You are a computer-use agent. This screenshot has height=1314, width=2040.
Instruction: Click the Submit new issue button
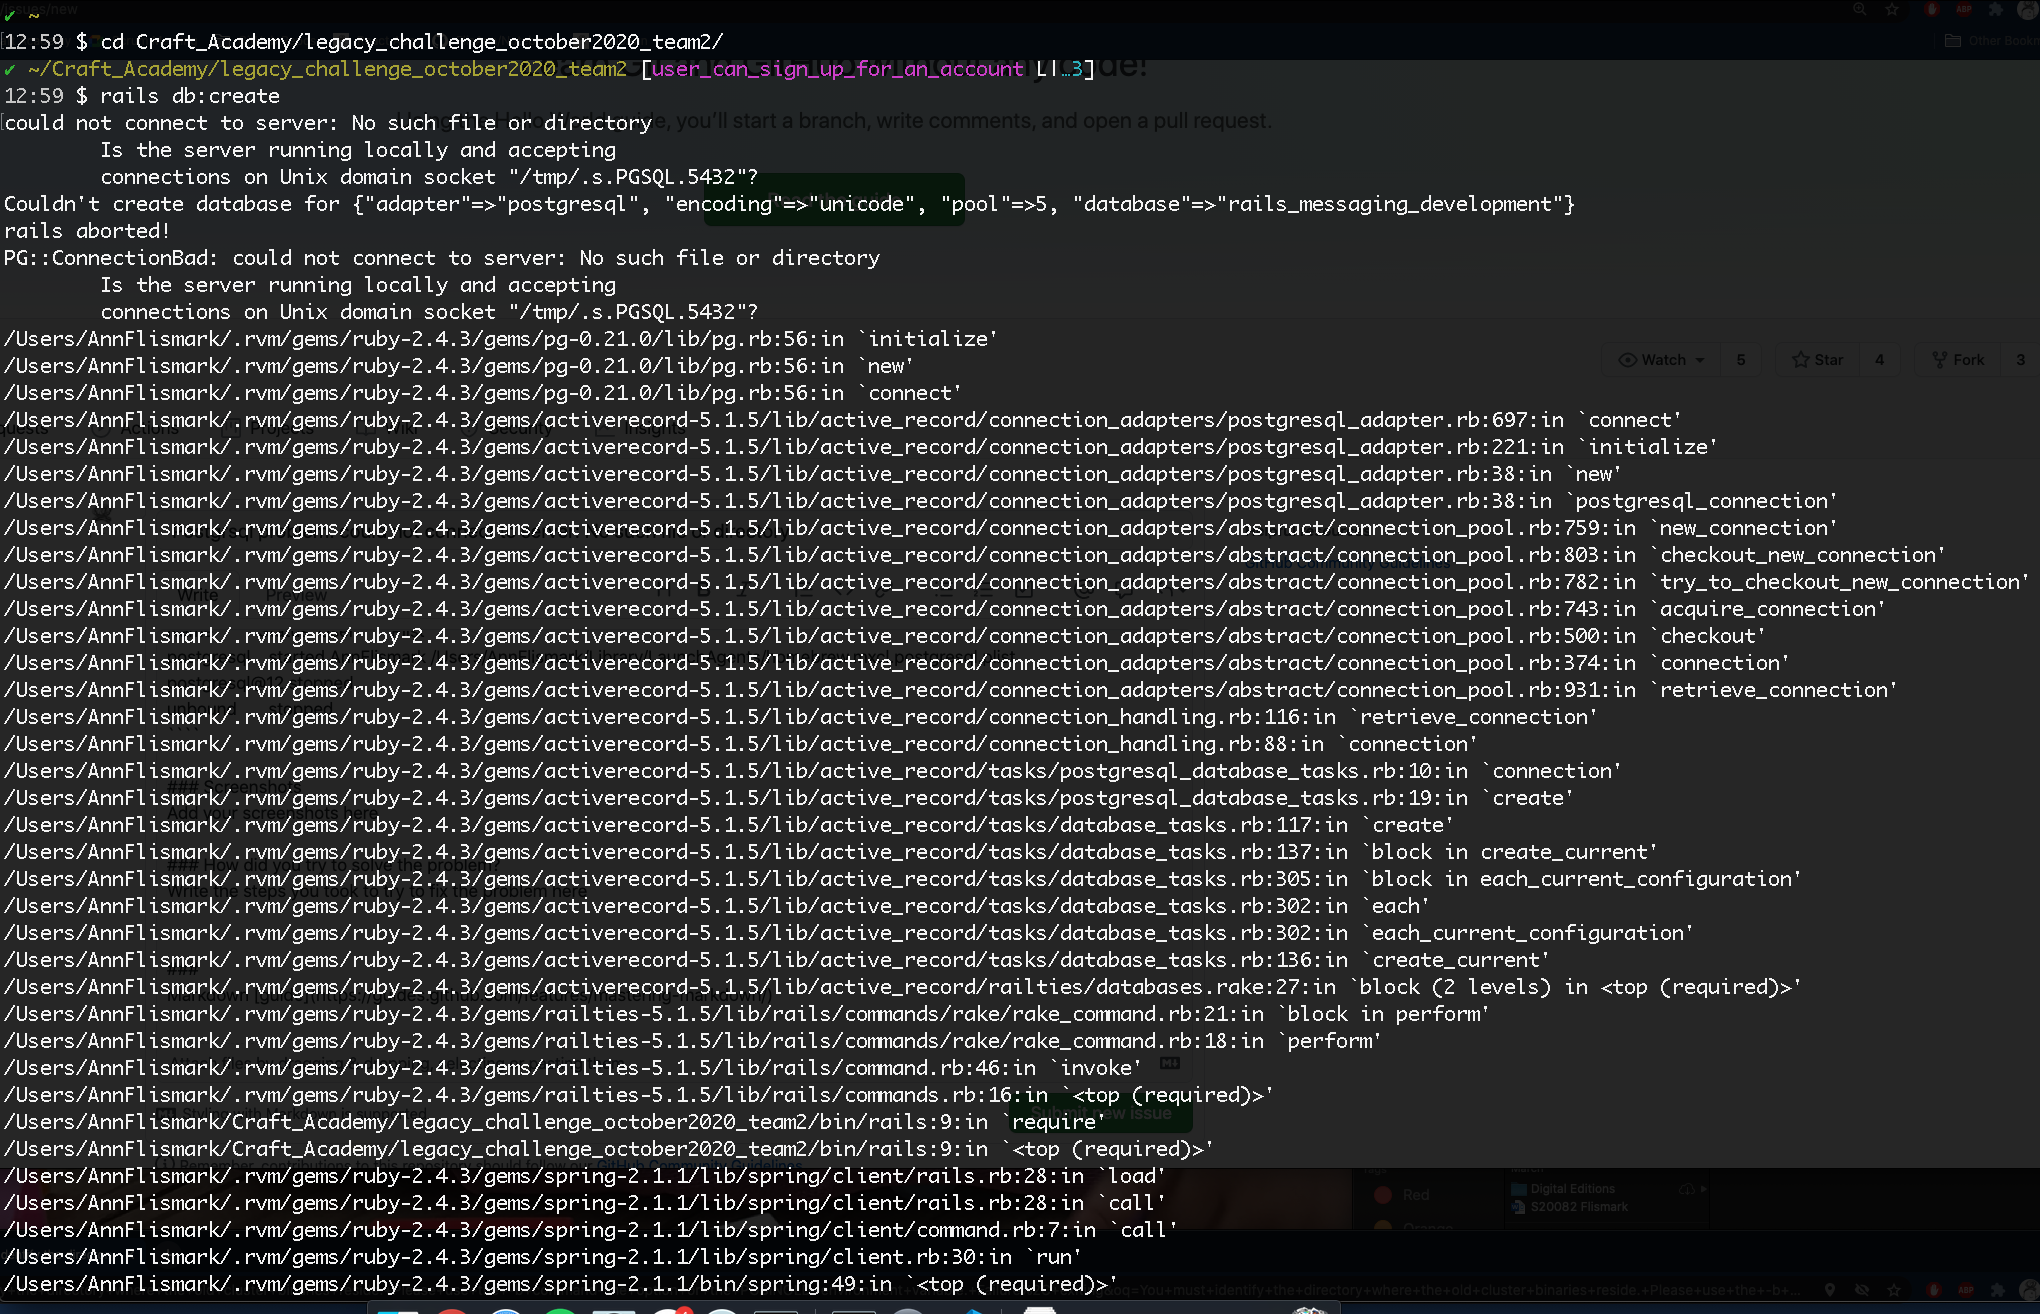(x=1100, y=1113)
